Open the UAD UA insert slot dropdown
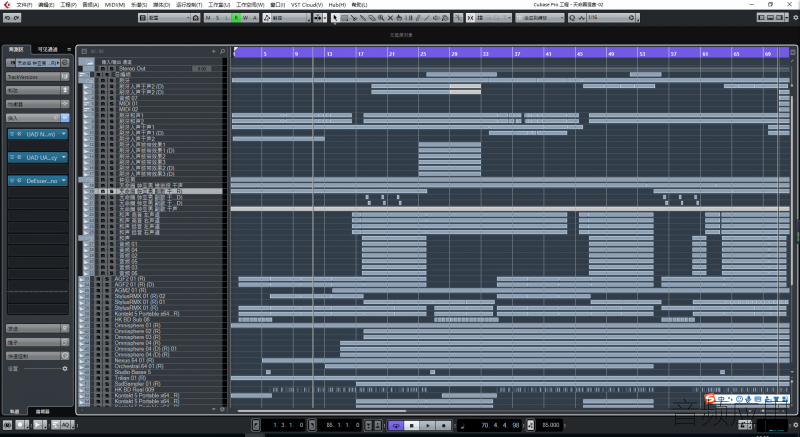The image size is (800, 437). pyautogui.click(x=64, y=158)
